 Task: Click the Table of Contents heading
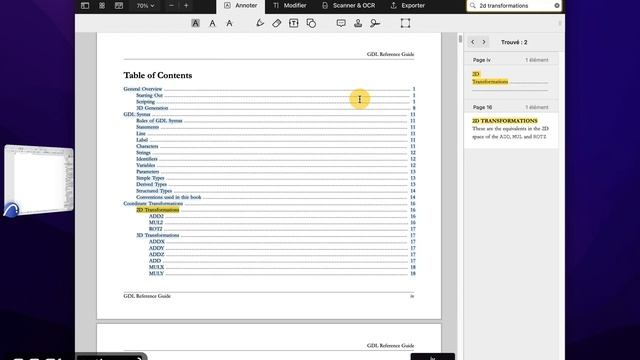click(158, 75)
